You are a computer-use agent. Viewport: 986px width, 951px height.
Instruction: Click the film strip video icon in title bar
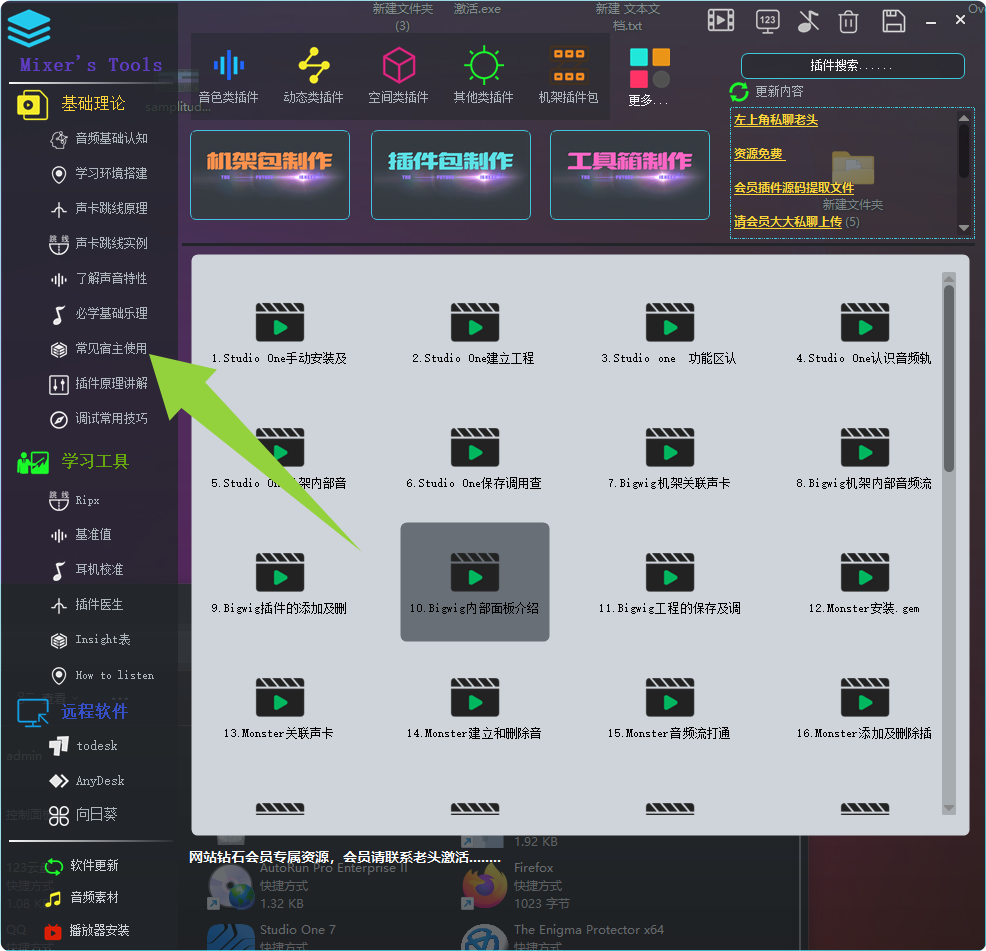point(721,21)
